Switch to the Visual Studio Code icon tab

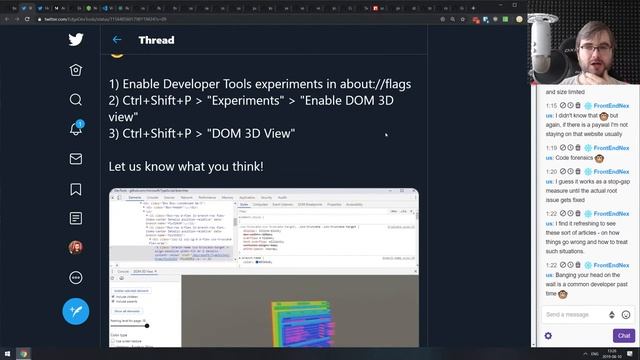pyautogui.click(x=108, y=8)
